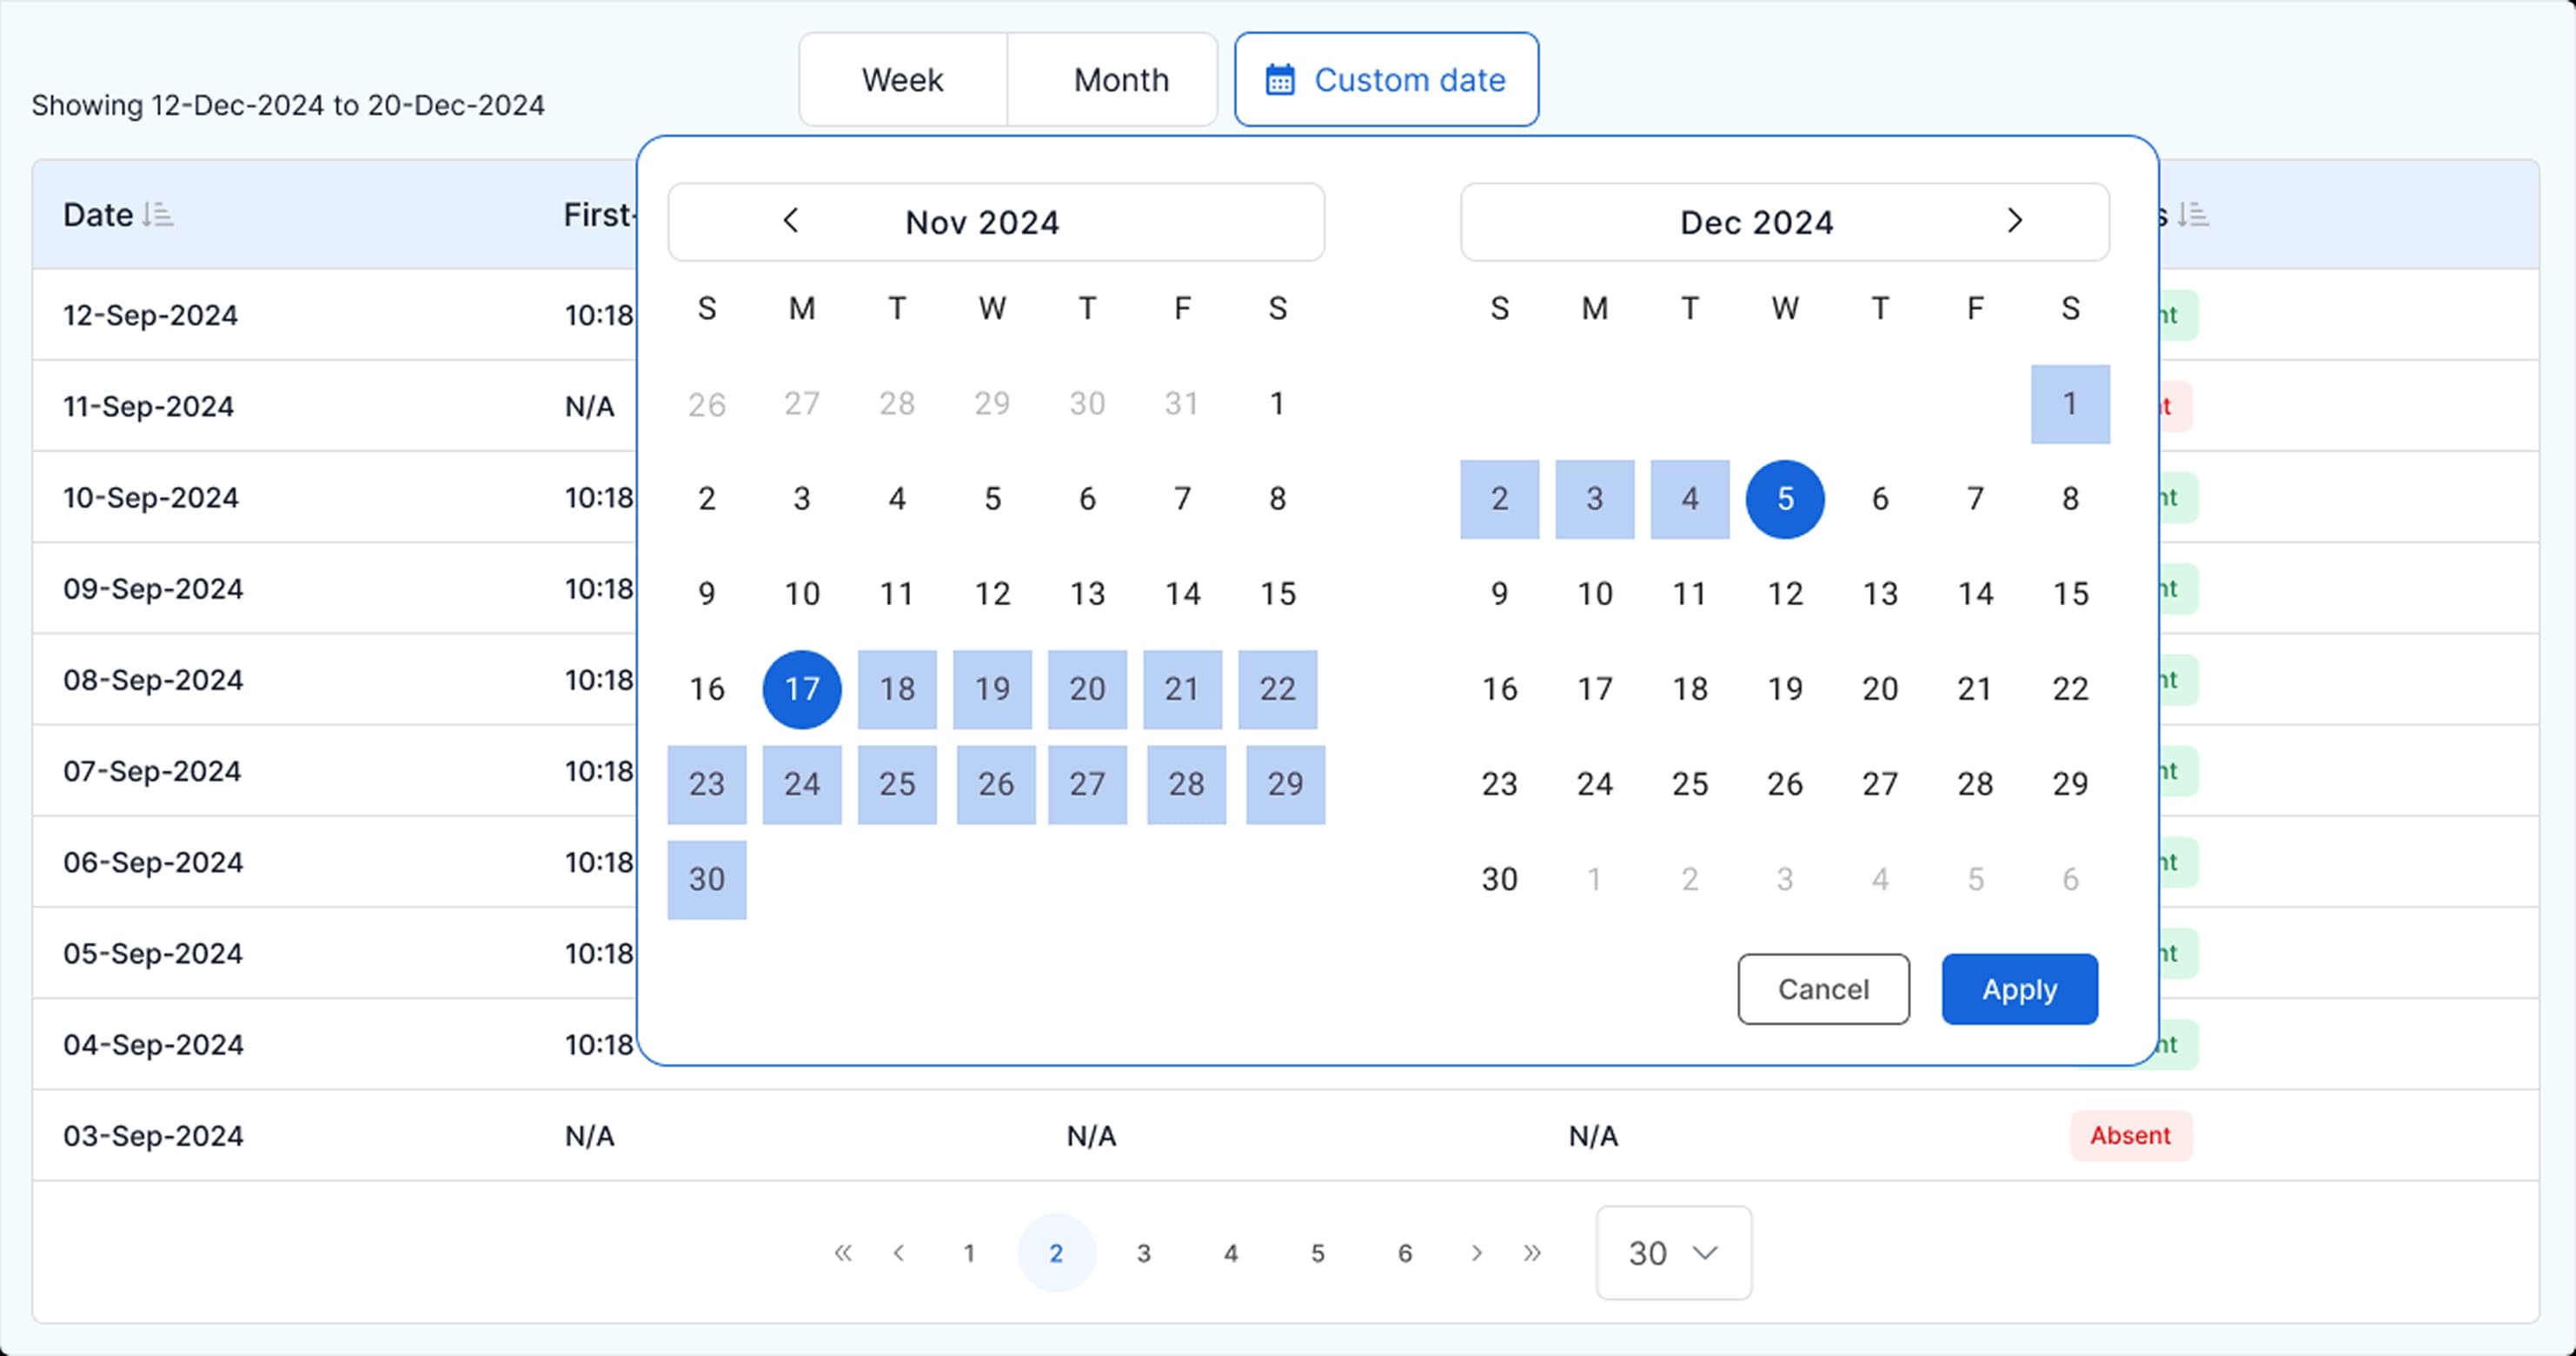Switch to the Week view tab

(902, 80)
